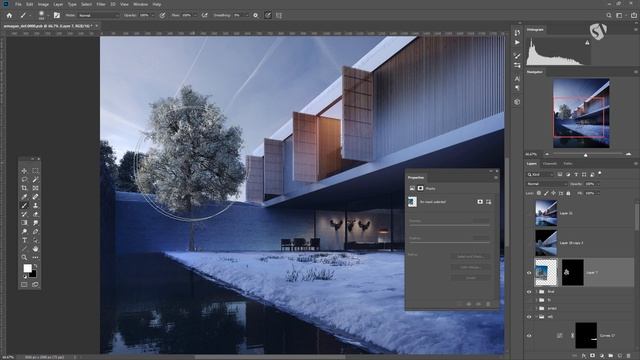
Task: Select the Gradient tool
Action: pyautogui.click(x=24, y=223)
